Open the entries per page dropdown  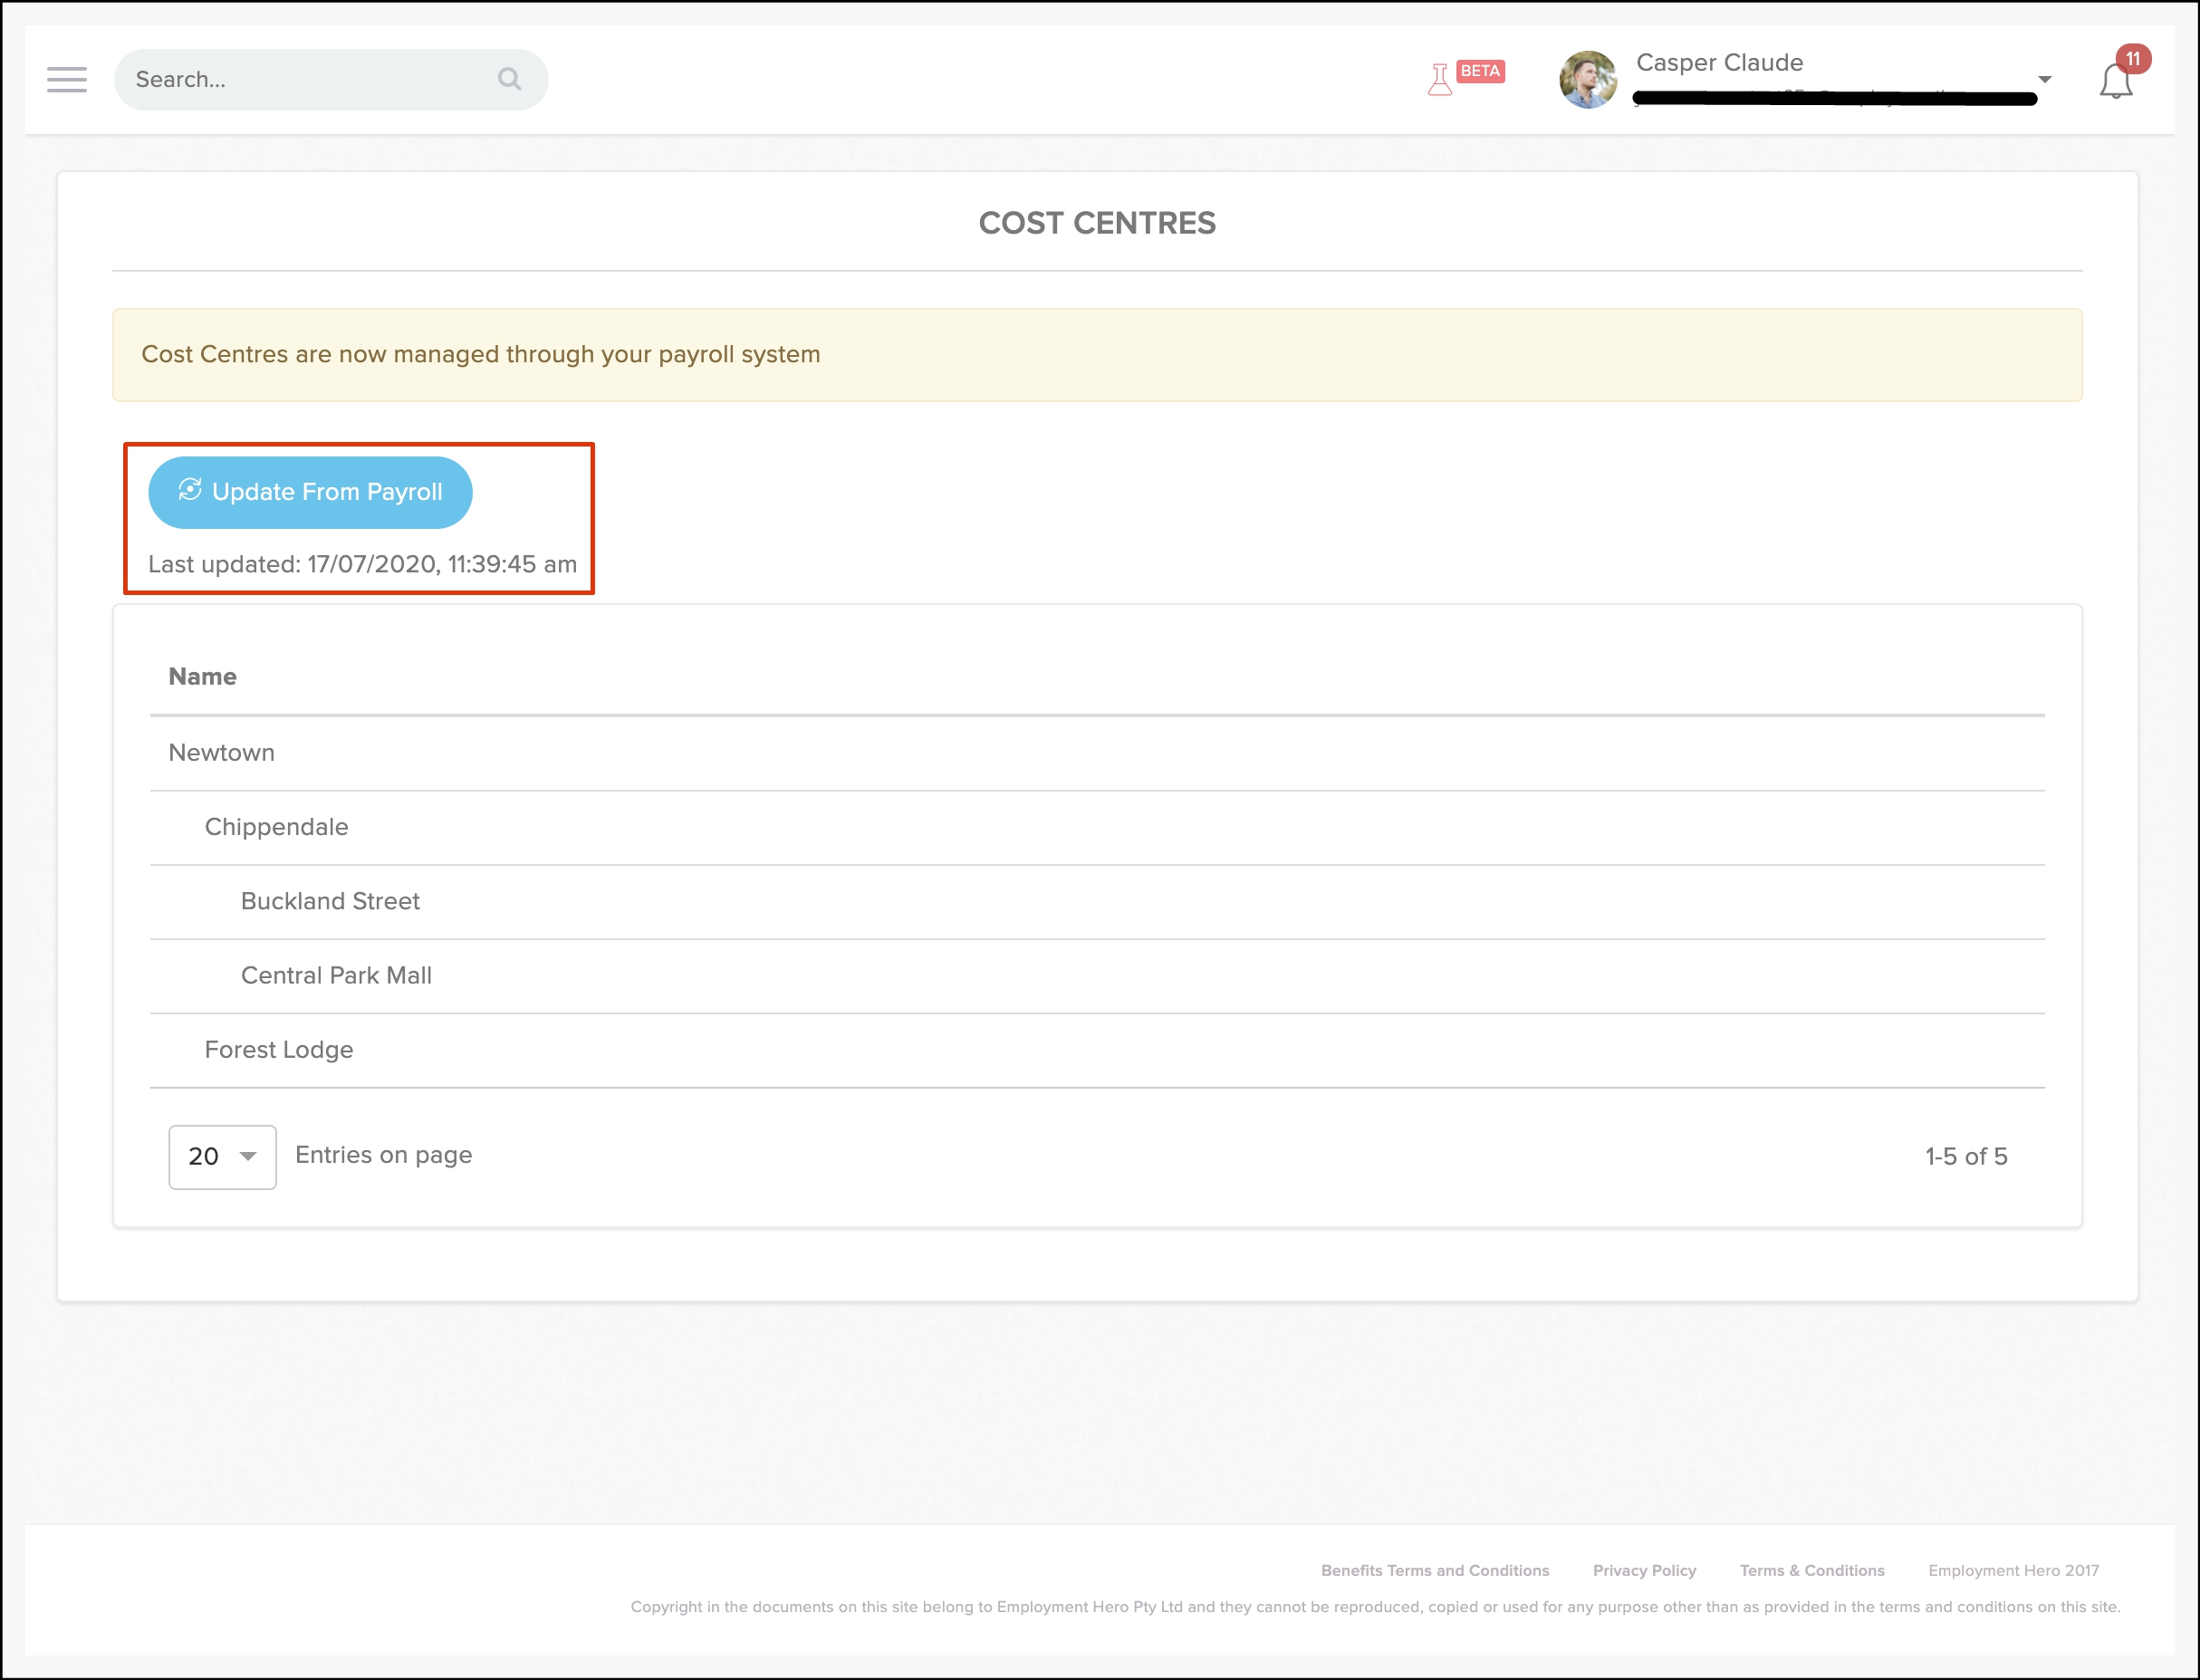[222, 1157]
